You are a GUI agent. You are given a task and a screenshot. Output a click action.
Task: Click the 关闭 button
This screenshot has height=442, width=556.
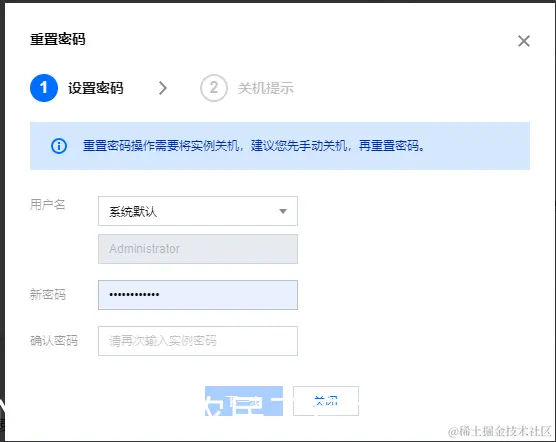(326, 401)
